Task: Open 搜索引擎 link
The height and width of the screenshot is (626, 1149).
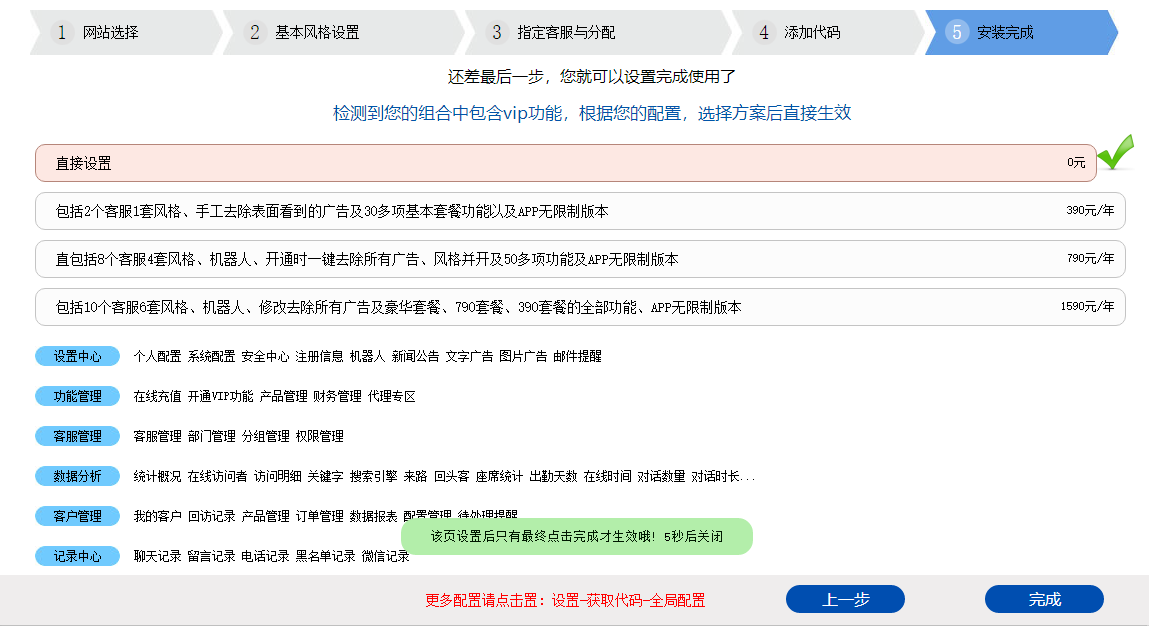Action: click(373, 476)
